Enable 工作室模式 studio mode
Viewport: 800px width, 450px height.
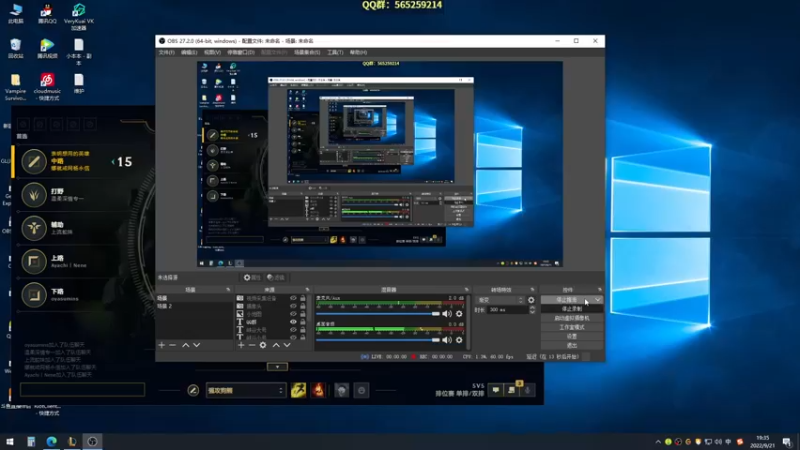571,328
